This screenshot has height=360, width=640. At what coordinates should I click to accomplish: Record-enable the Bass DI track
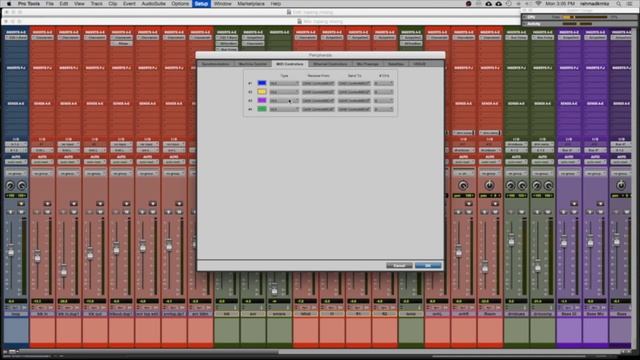click(574, 203)
